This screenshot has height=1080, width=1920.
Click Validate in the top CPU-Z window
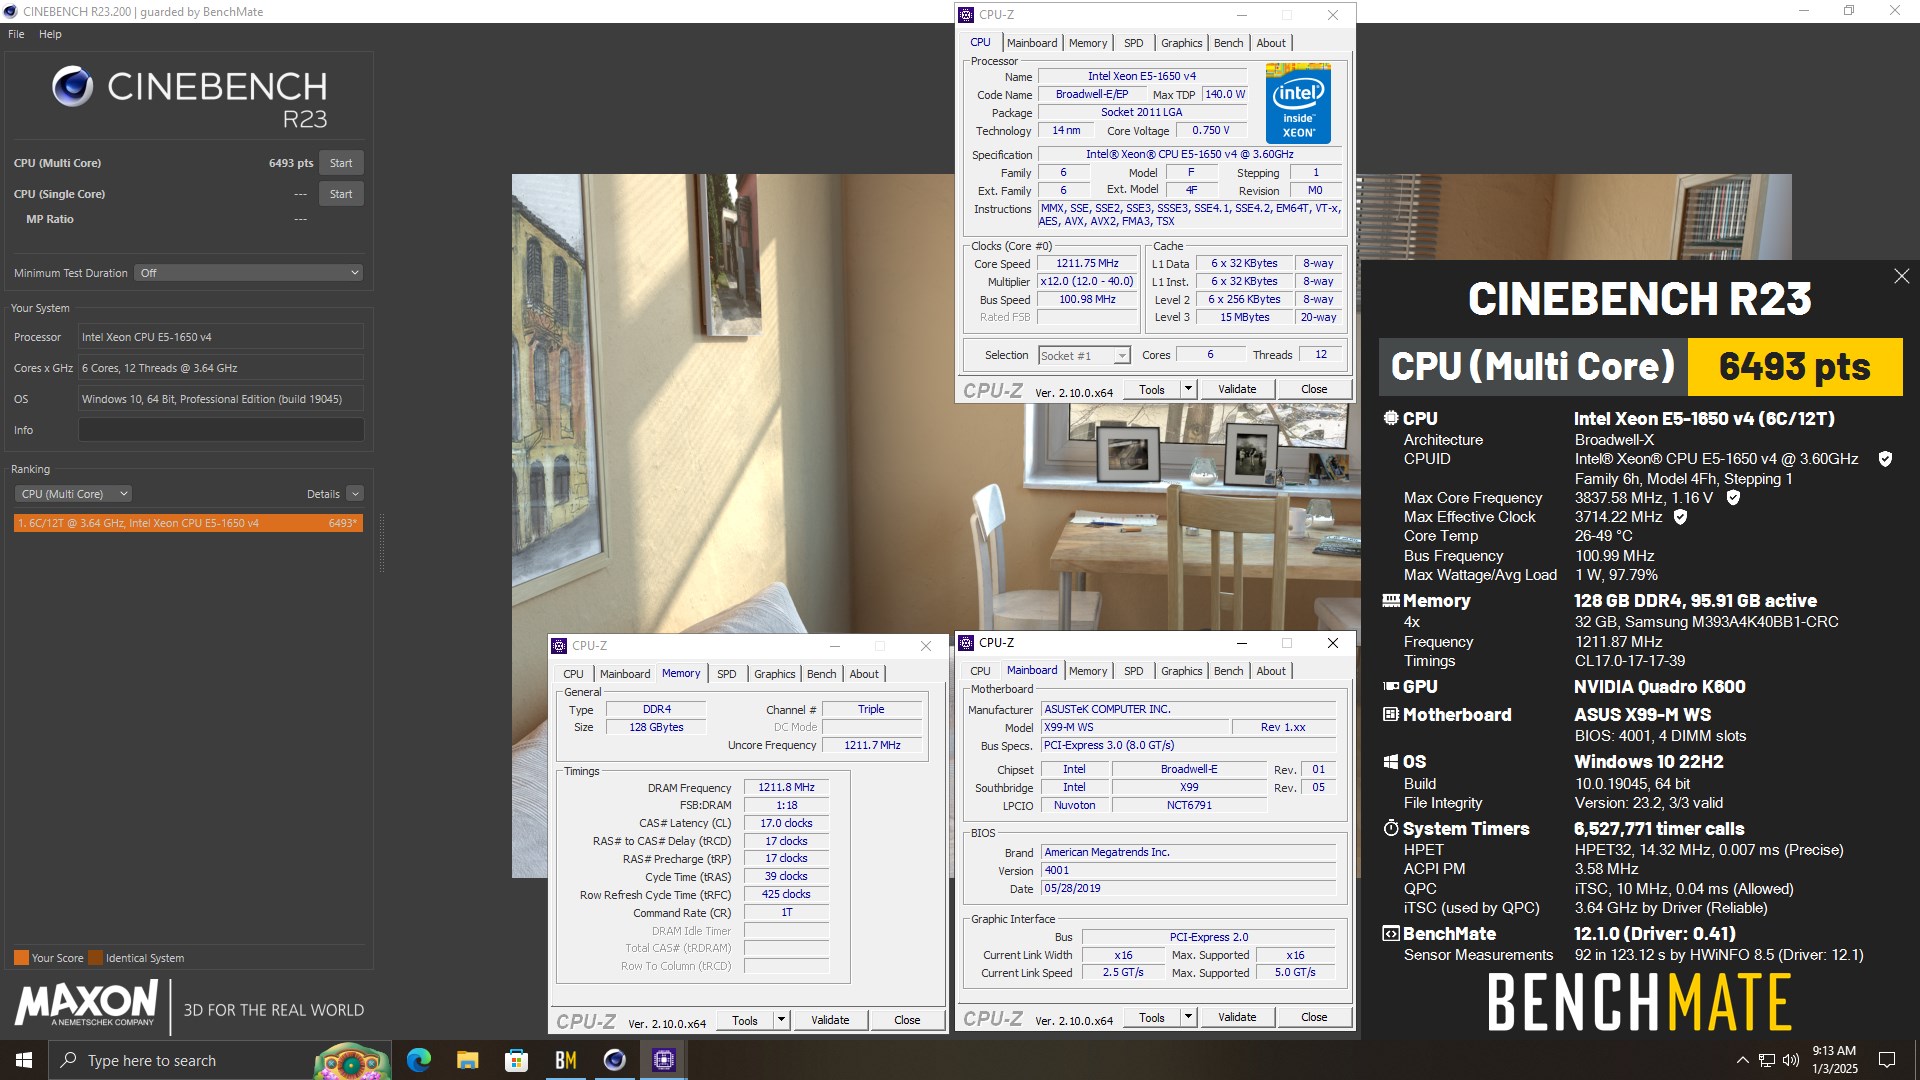pos(1237,389)
